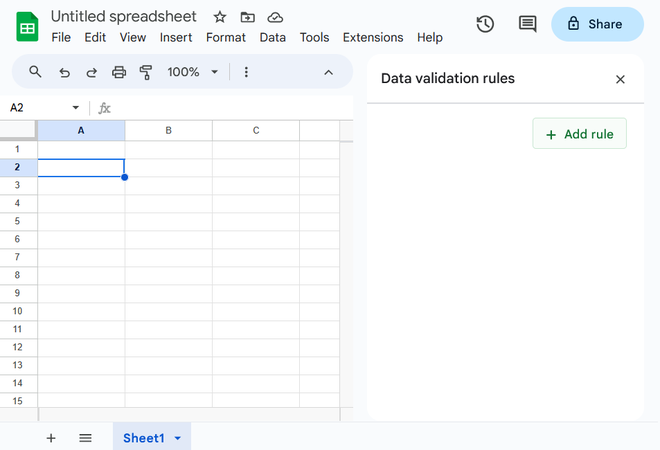Print the spreadsheet
This screenshot has width=660, height=450.
[x=119, y=72]
